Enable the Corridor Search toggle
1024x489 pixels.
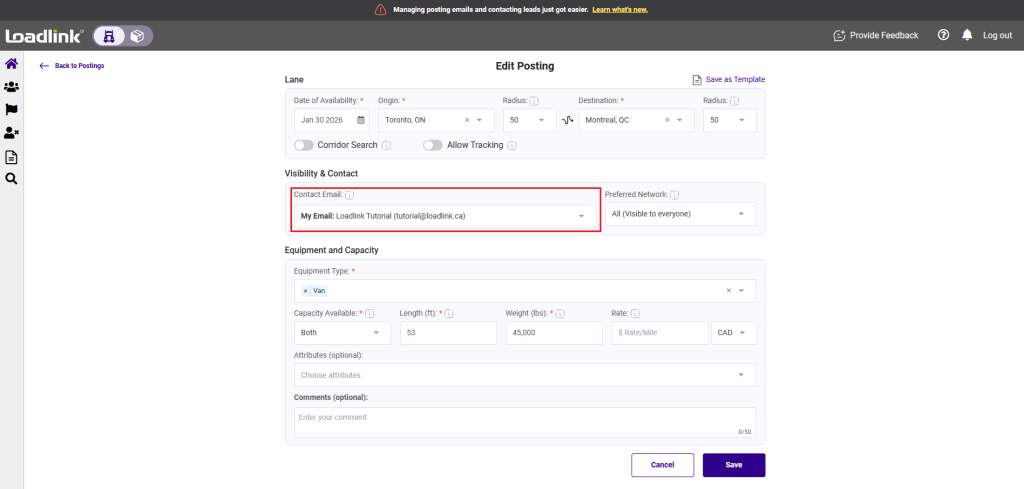coord(304,145)
